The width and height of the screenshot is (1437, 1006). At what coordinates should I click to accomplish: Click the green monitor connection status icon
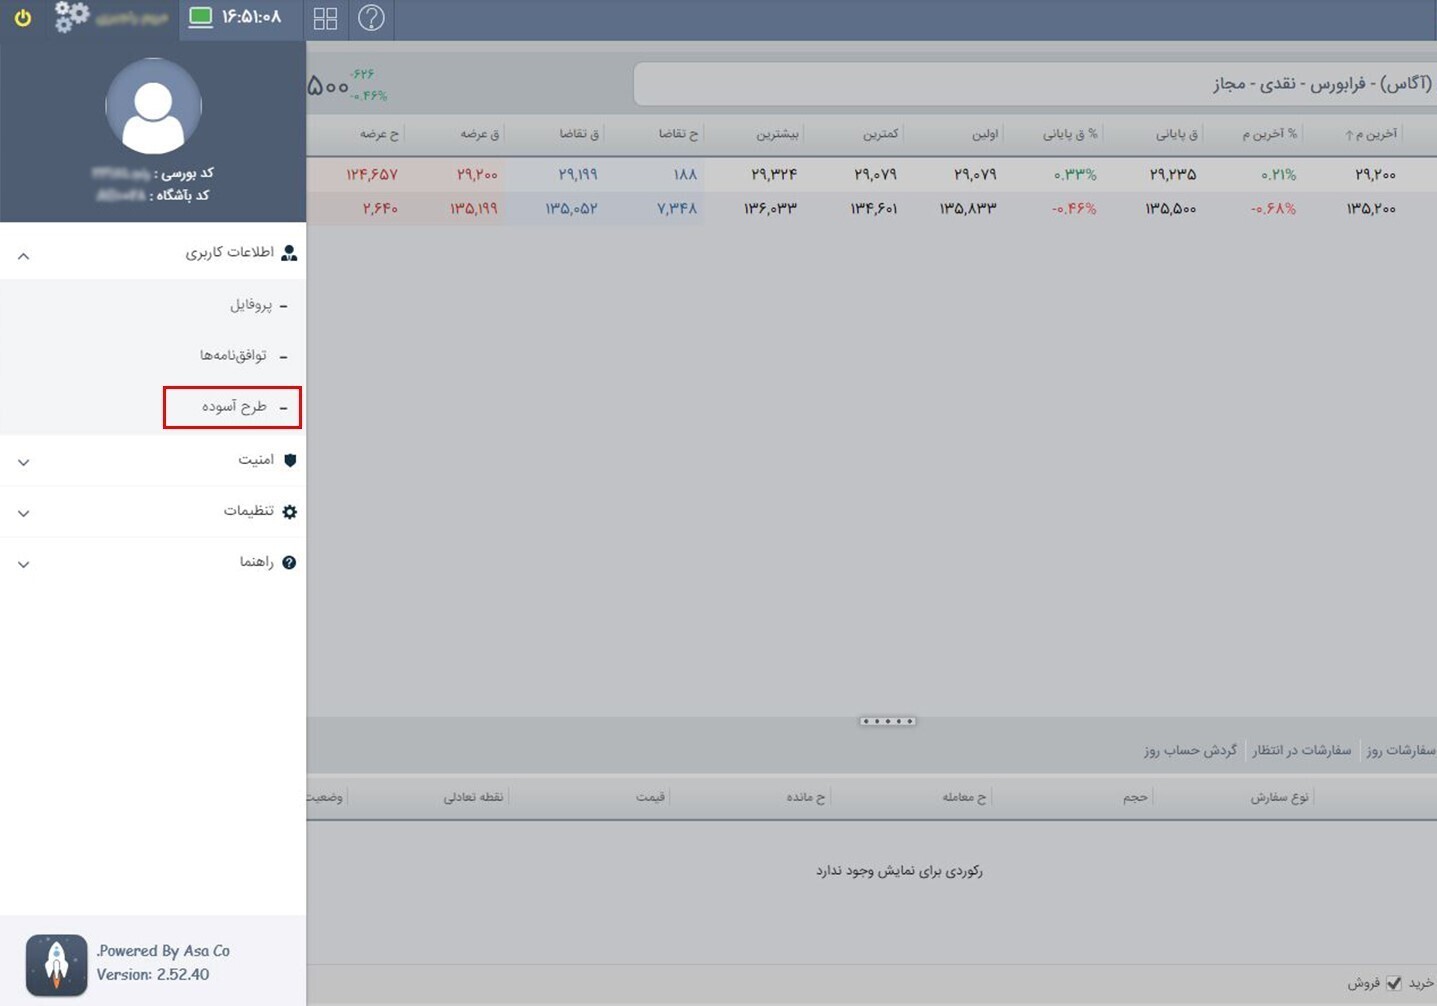click(x=201, y=17)
